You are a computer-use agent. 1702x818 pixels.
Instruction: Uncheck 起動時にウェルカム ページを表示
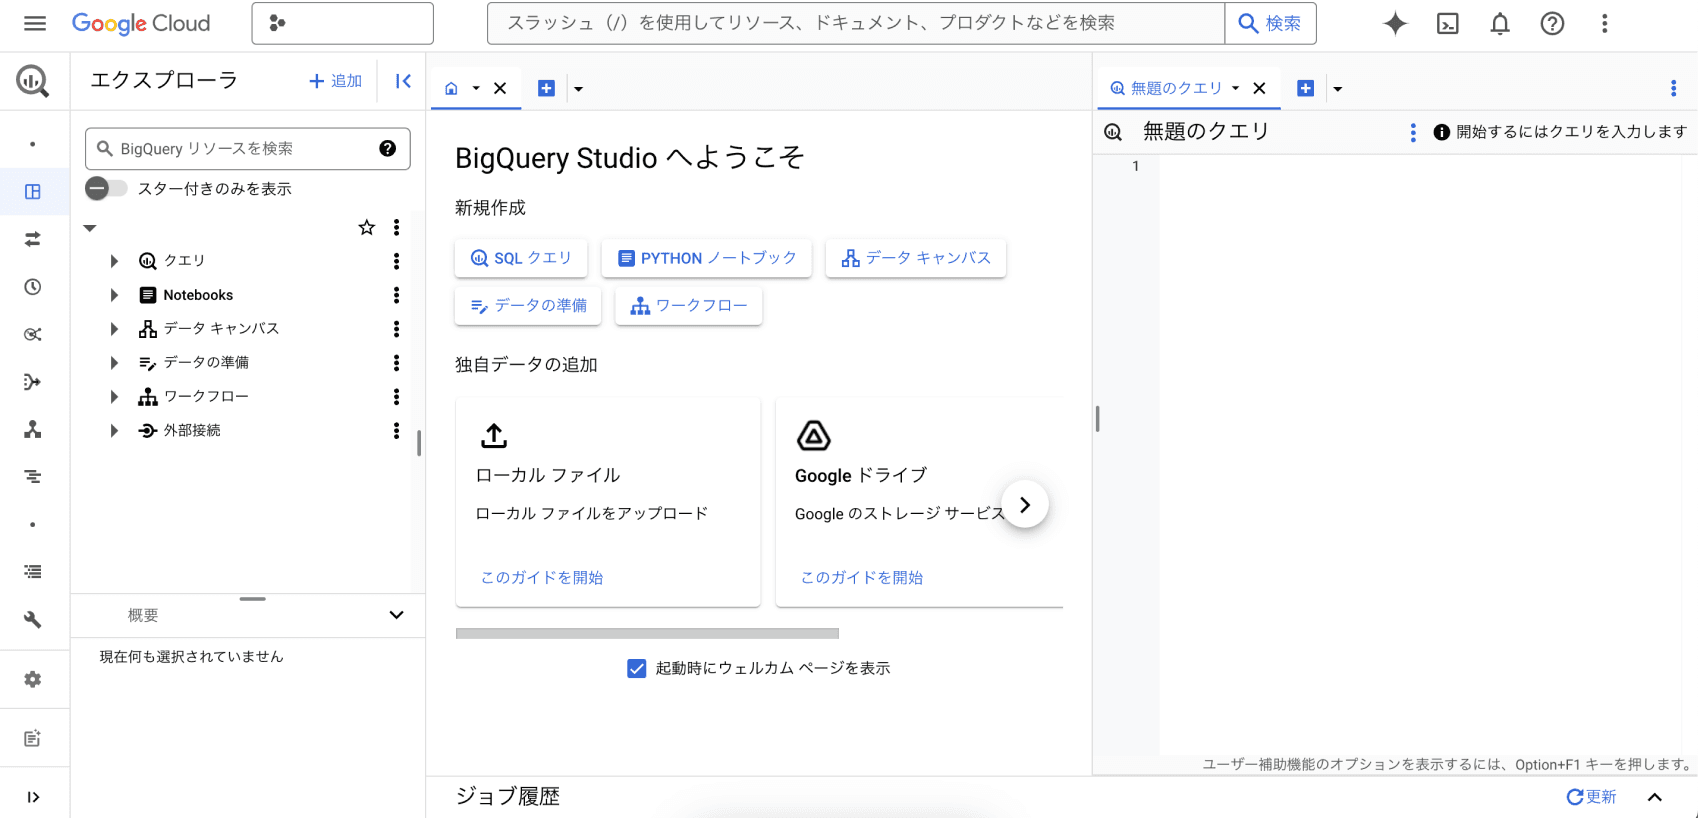(637, 668)
